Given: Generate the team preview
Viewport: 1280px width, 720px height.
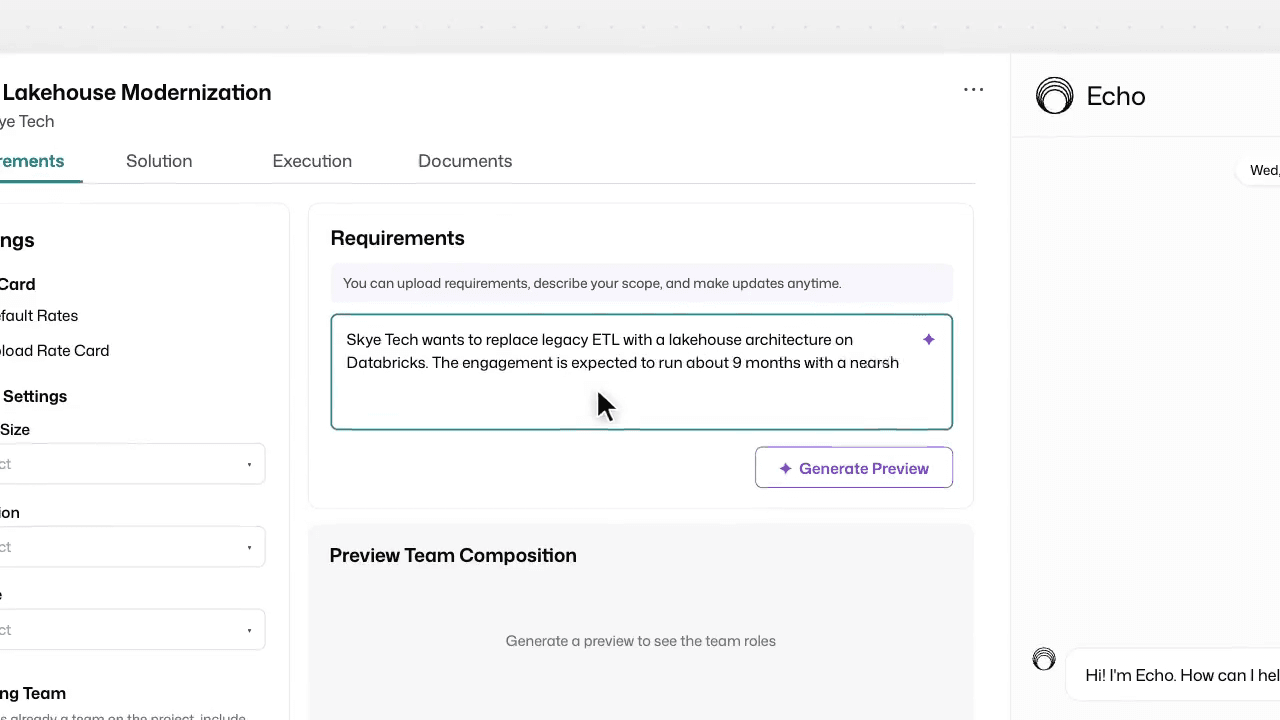Looking at the screenshot, I should point(854,468).
